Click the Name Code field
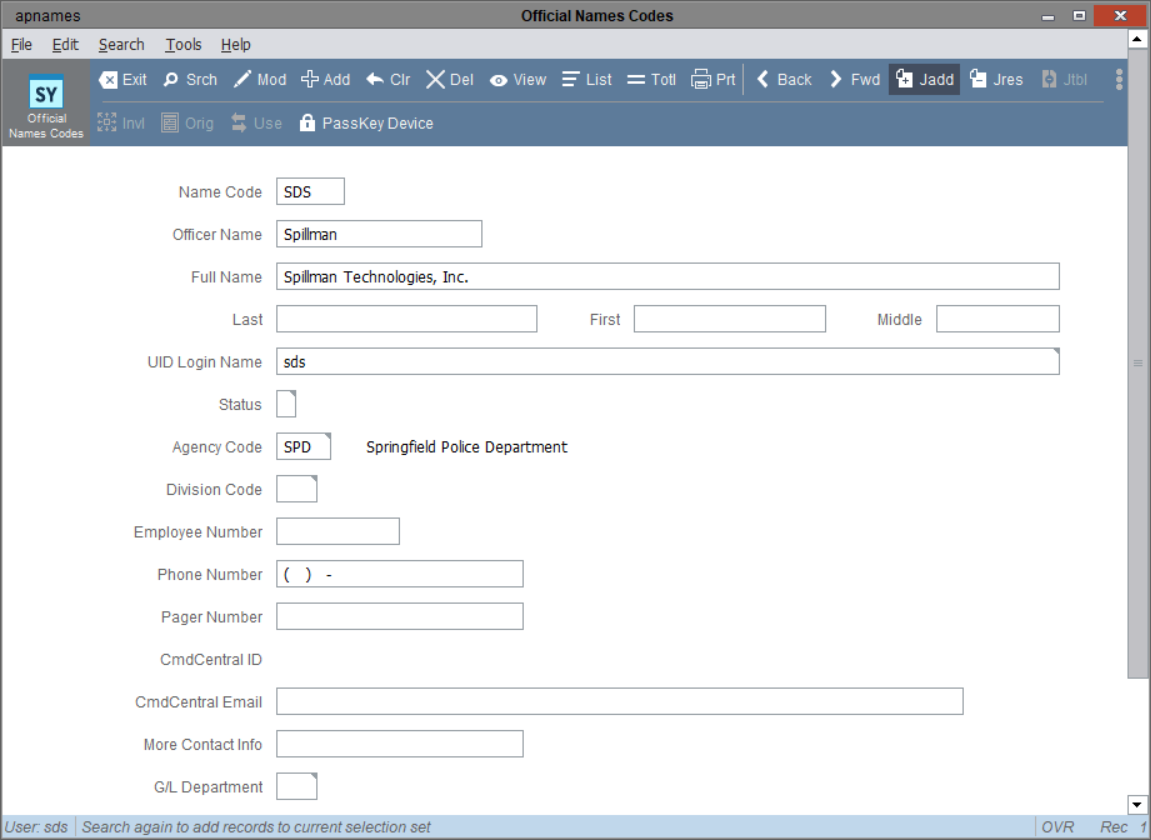Viewport: 1151px width, 840px height. pyautogui.click(x=311, y=192)
